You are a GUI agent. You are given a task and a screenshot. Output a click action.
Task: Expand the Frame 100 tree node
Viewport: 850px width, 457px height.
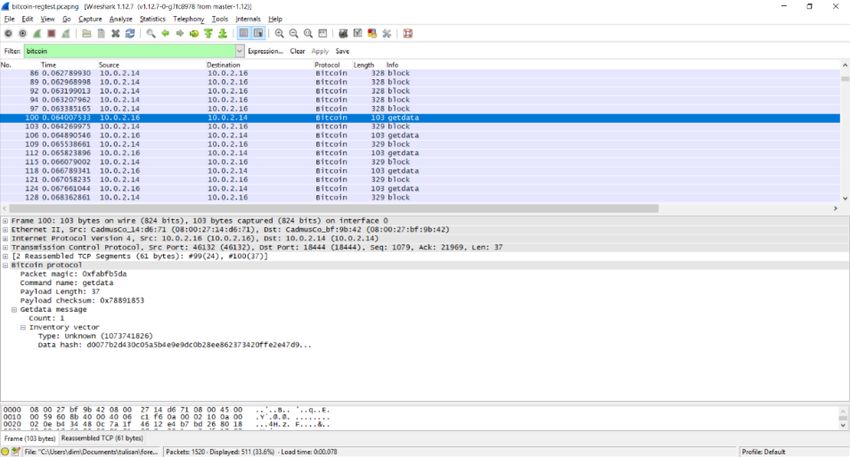pos(5,221)
